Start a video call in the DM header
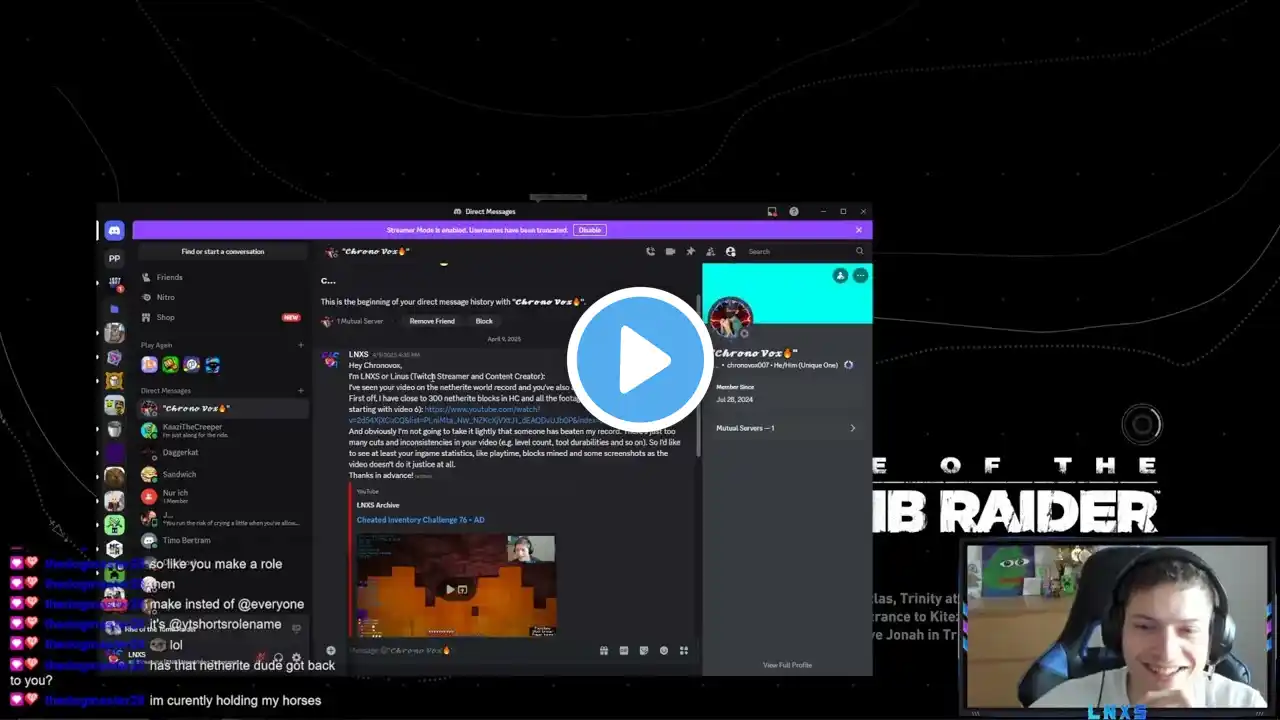This screenshot has height=720, width=1280. 670,252
